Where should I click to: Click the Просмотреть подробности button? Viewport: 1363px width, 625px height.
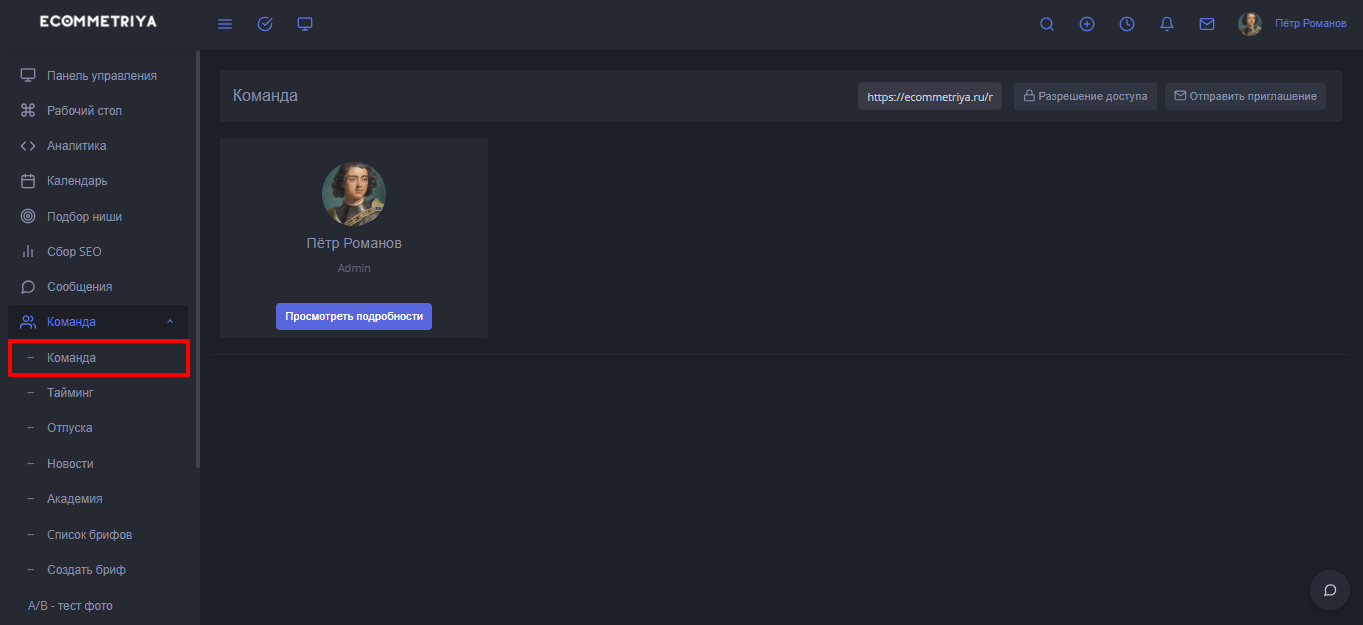click(354, 316)
